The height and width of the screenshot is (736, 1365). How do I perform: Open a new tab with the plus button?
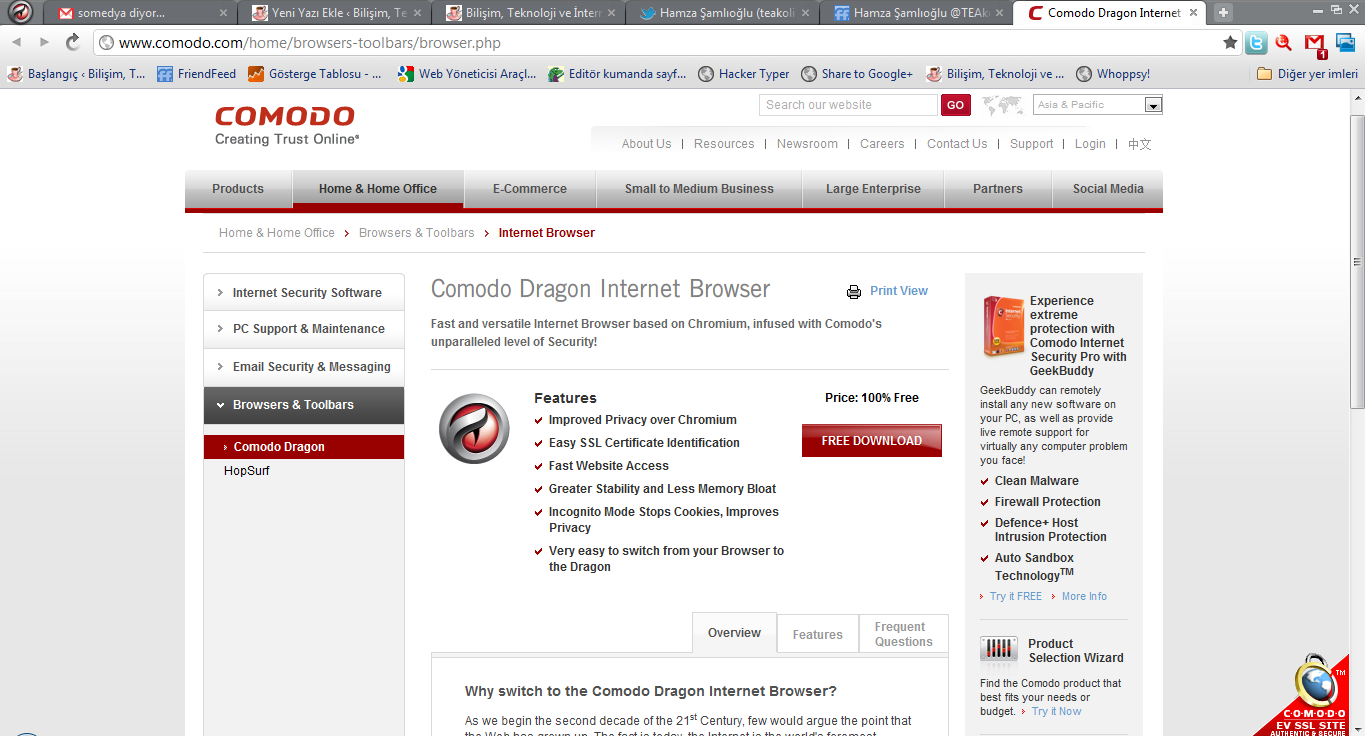(1223, 13)
